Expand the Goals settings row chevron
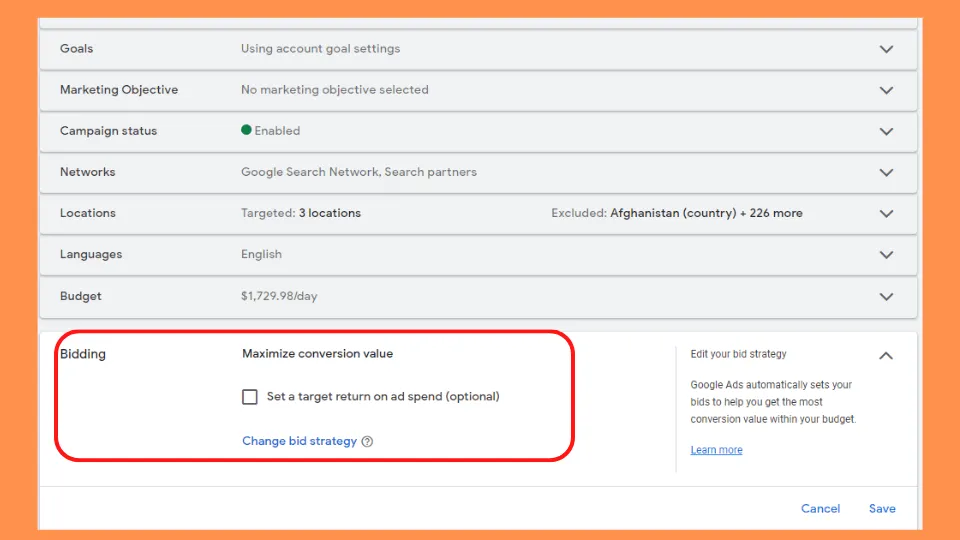The image size is (960, 540). pyautogui.click(x=886, y=49)
